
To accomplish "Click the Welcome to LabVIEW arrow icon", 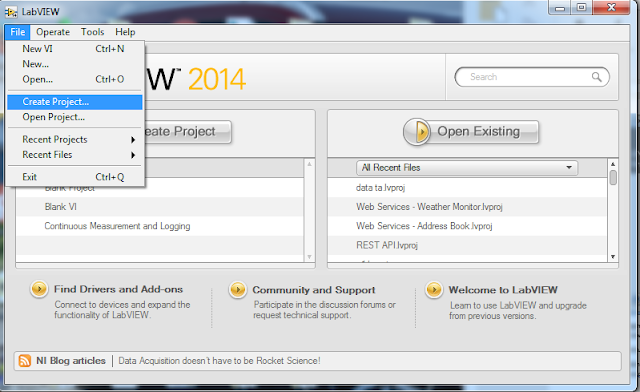I will click(x=433, y=290).
